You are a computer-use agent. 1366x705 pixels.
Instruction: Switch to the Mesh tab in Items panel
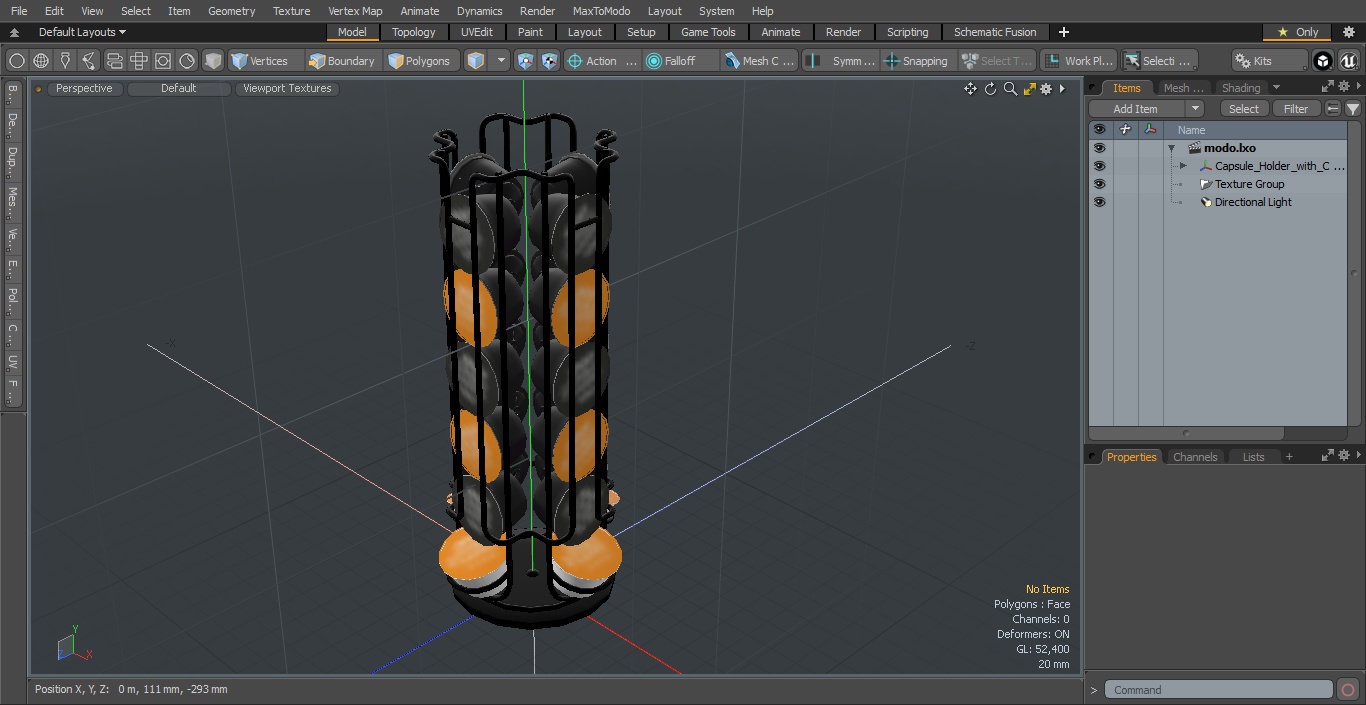click(x=1183, y=88)
